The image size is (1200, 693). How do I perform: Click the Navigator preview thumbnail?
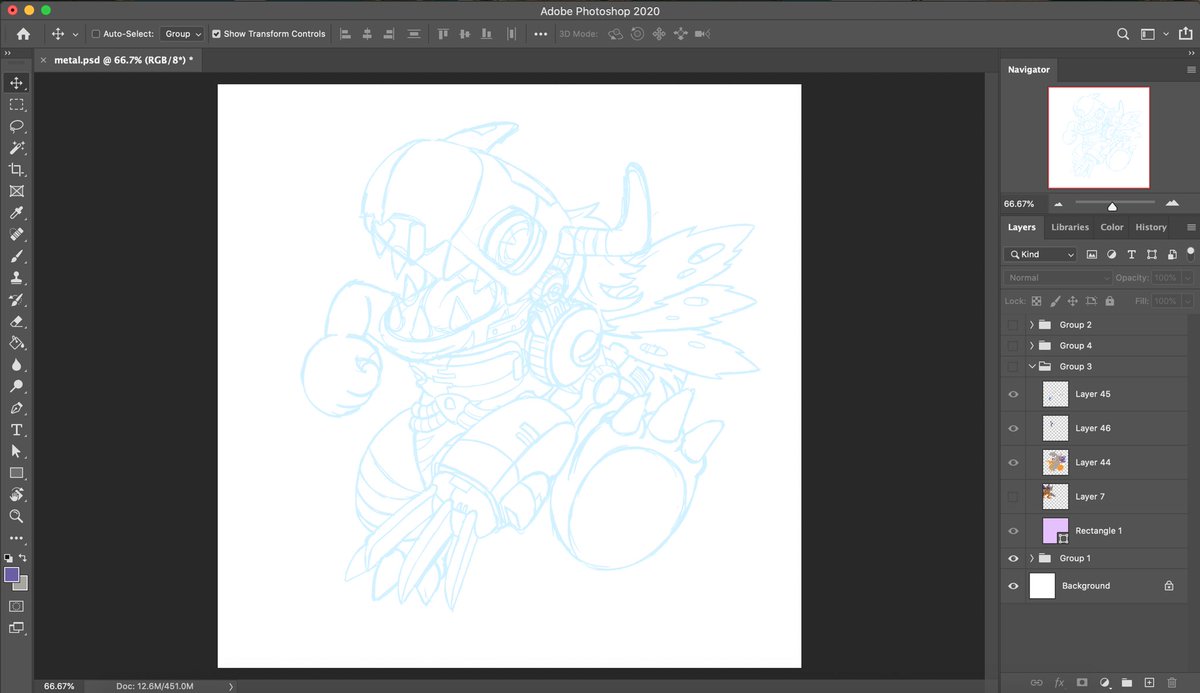click(1098, 137)
